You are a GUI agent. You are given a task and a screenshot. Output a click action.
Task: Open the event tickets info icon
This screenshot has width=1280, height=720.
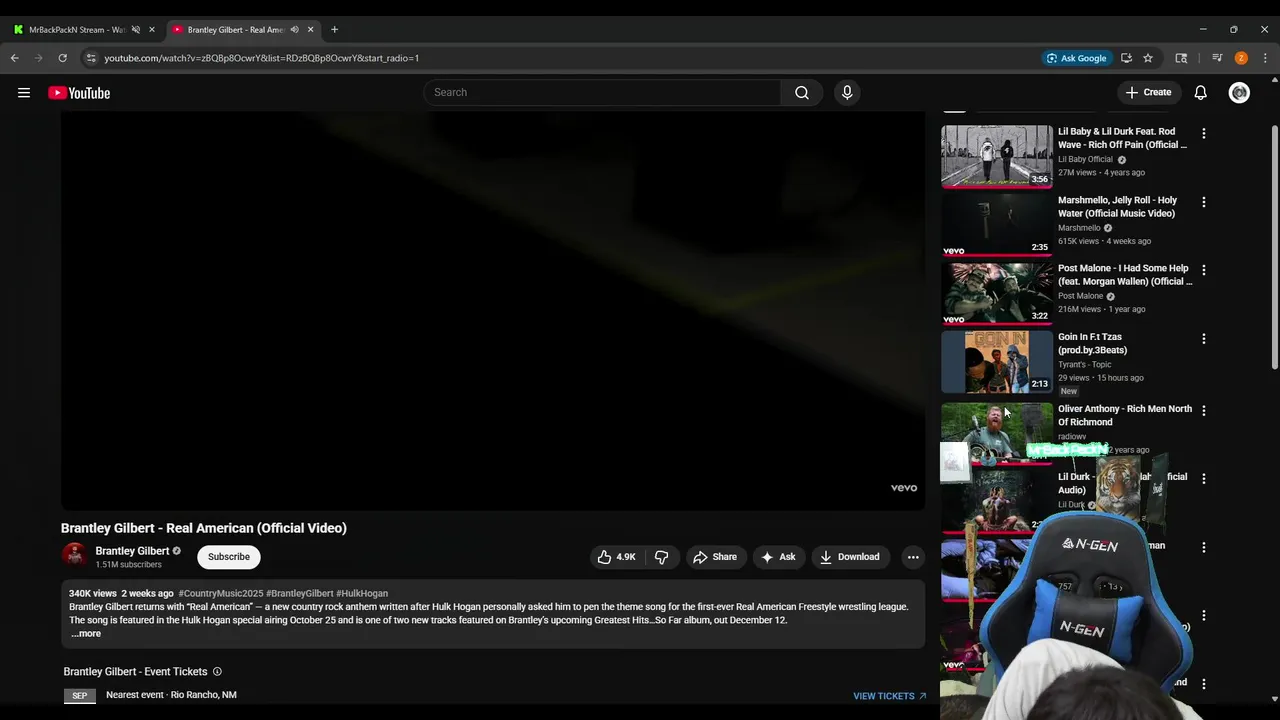(x=217, y=672)
